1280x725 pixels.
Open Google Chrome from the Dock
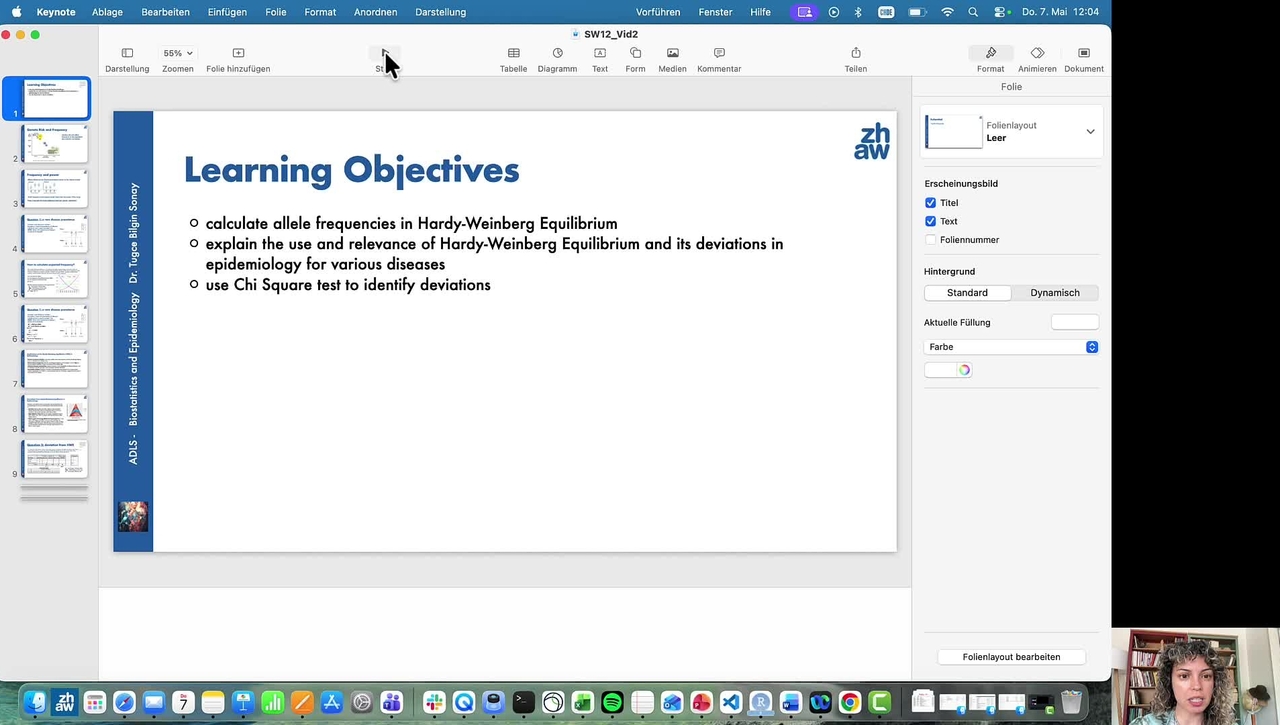tap(850, 703)
